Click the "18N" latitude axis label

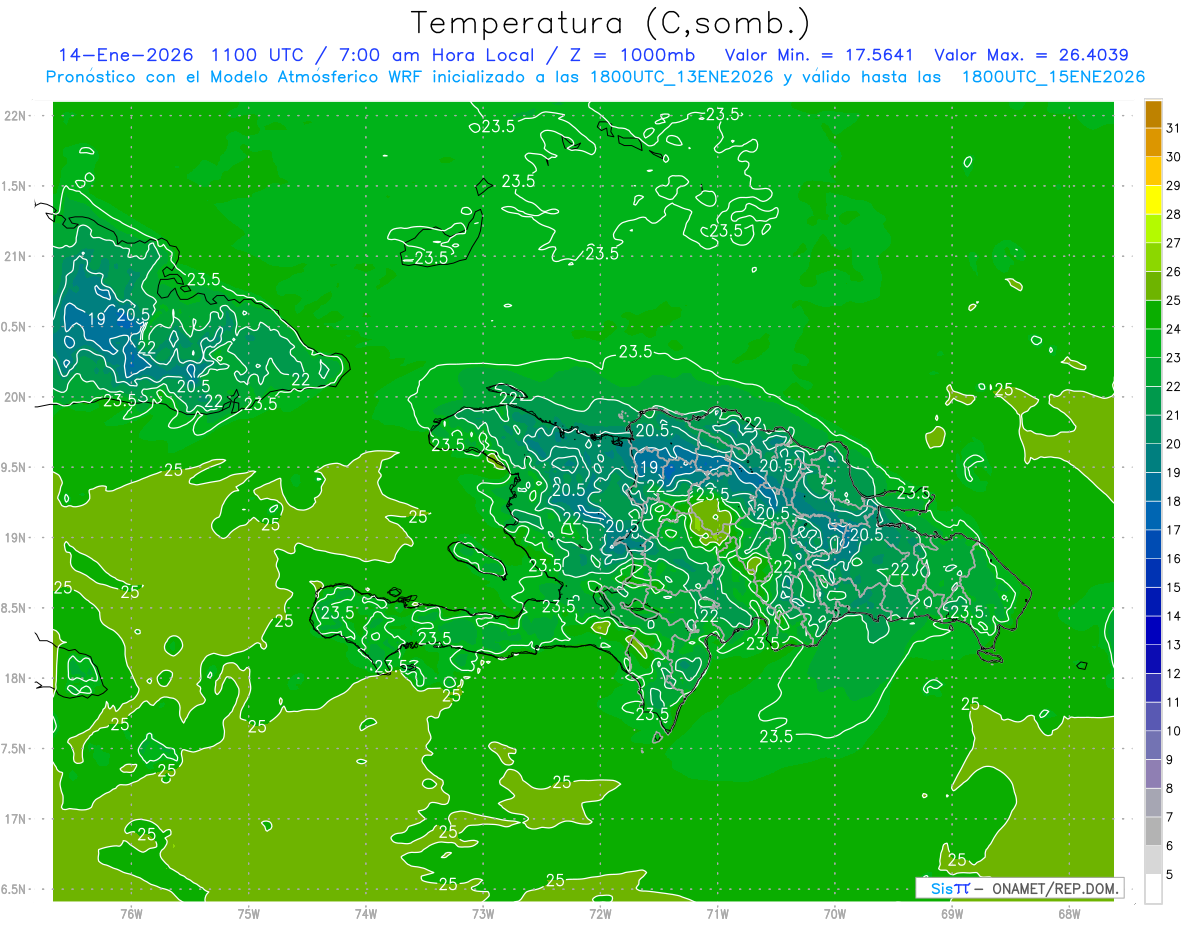click(x=16, y=678)
